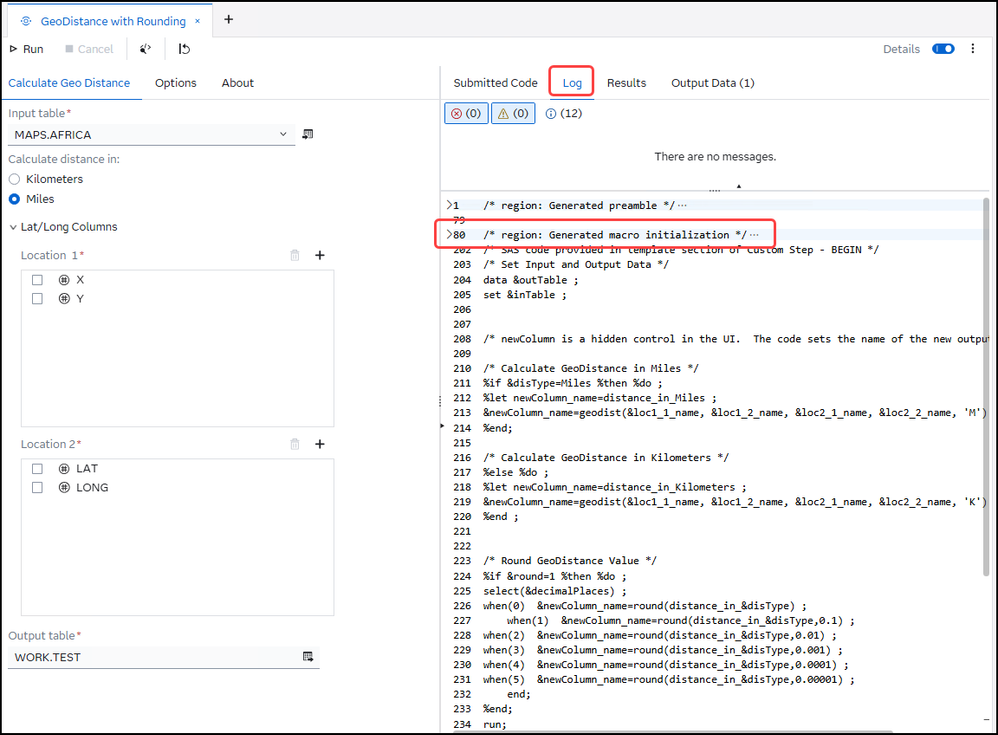The image size is (998, 735).
Task: Click the numeric column icon beside LONG
Action: 64,487
